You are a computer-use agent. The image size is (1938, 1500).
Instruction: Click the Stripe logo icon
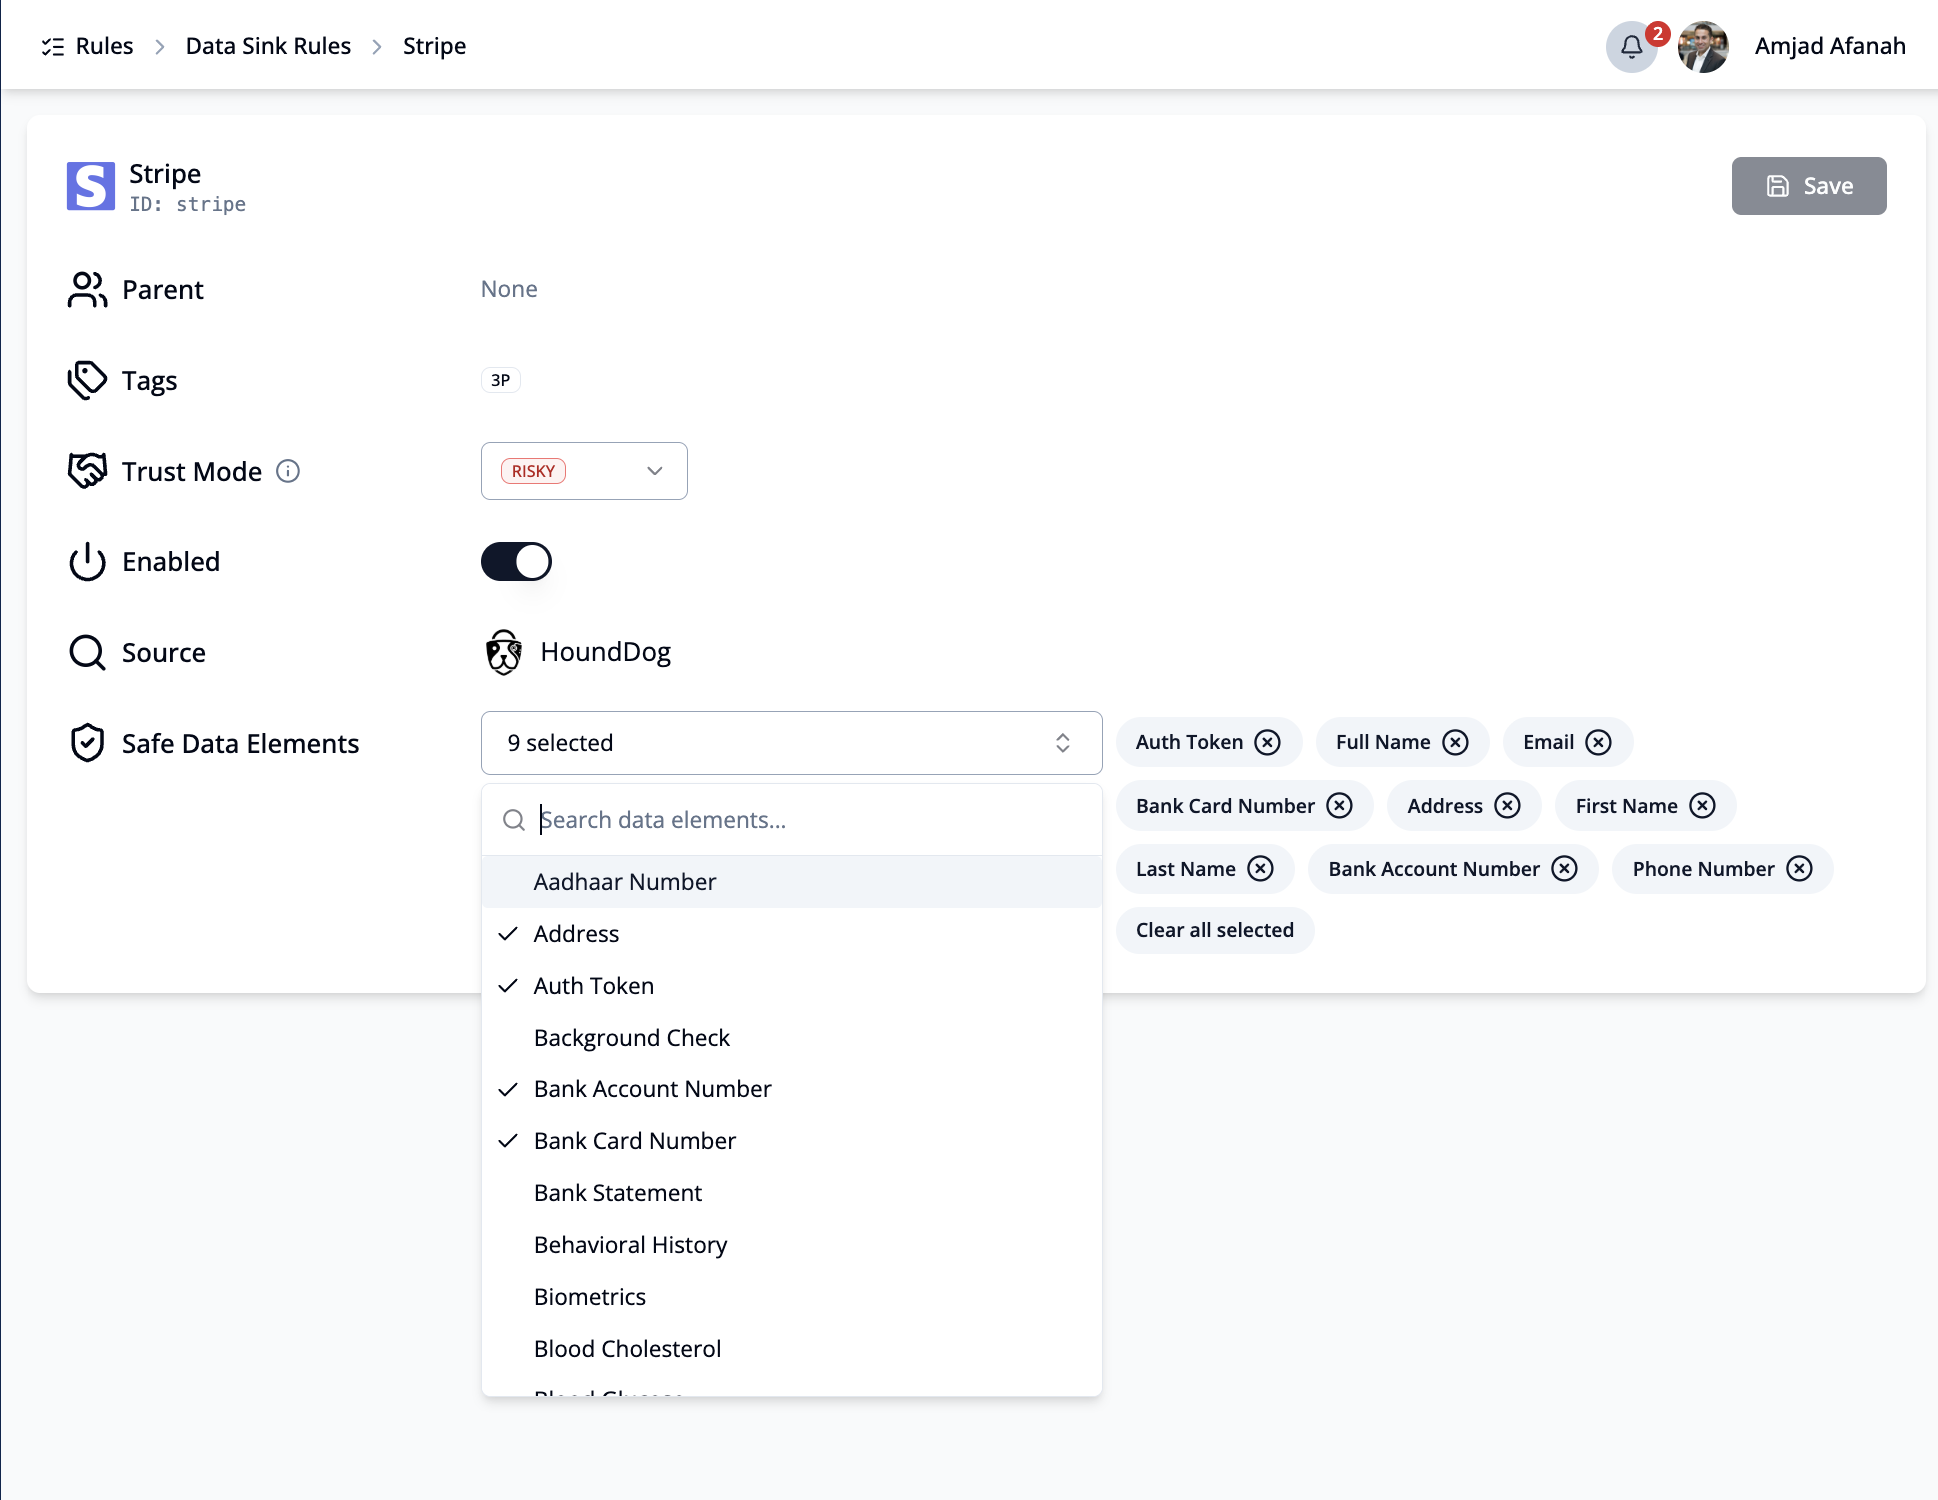pyautogui.click(x=91, y=186)
